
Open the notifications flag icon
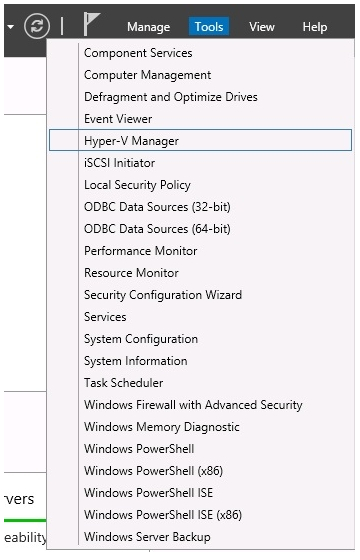coord(92,24)
